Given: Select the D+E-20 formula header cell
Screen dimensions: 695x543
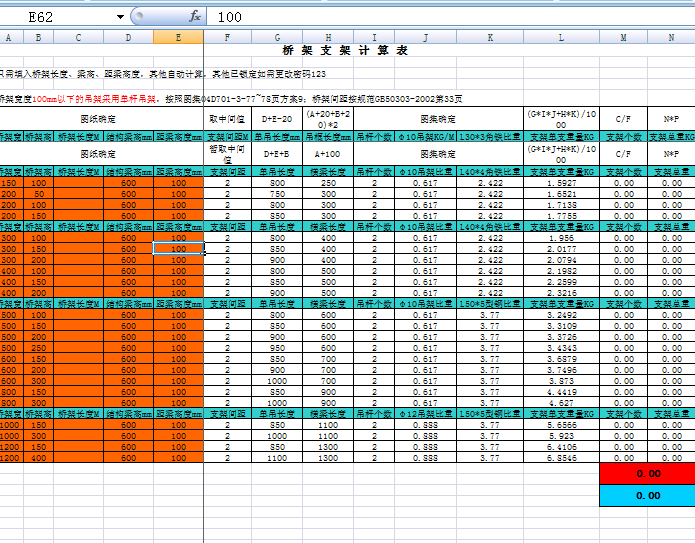Looking at the screenshot, I should coord(277,119).
